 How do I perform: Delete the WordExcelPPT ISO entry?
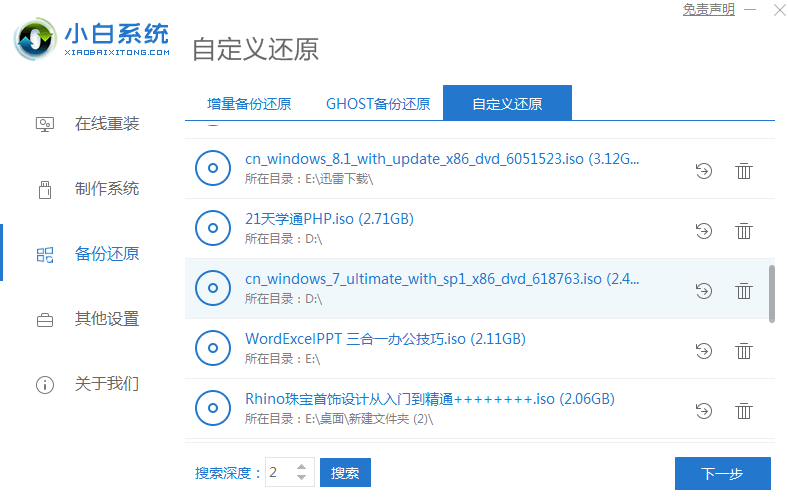(x=743, y=351)
